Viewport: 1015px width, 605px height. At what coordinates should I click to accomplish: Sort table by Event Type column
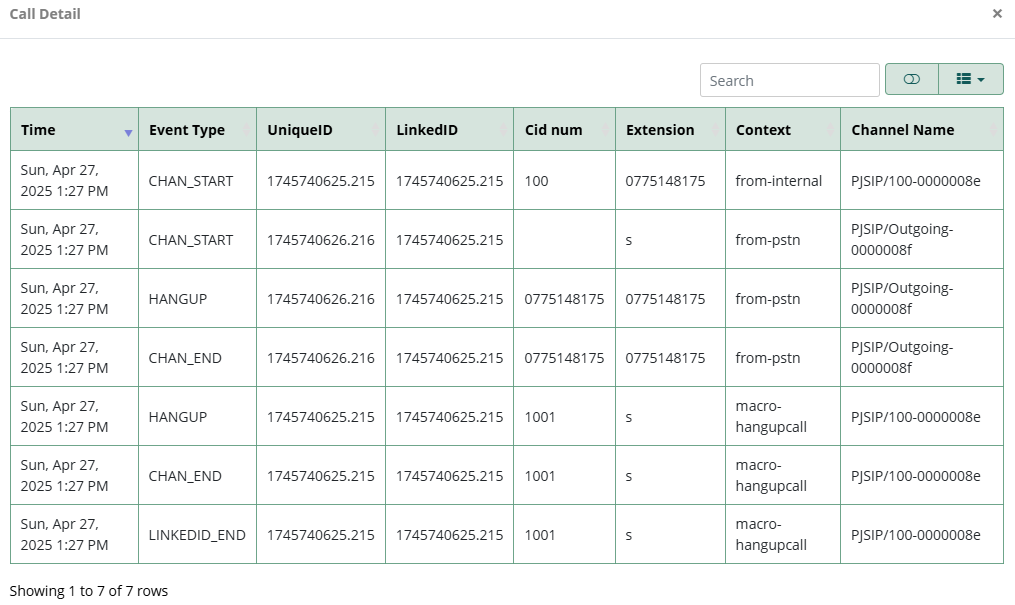click(x=197, y=130)
